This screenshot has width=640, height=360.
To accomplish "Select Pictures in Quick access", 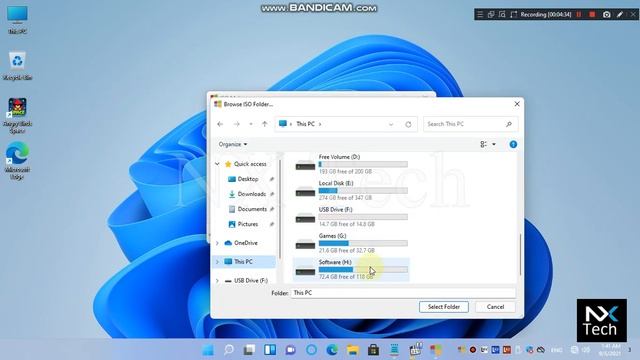I will point(248,224).
